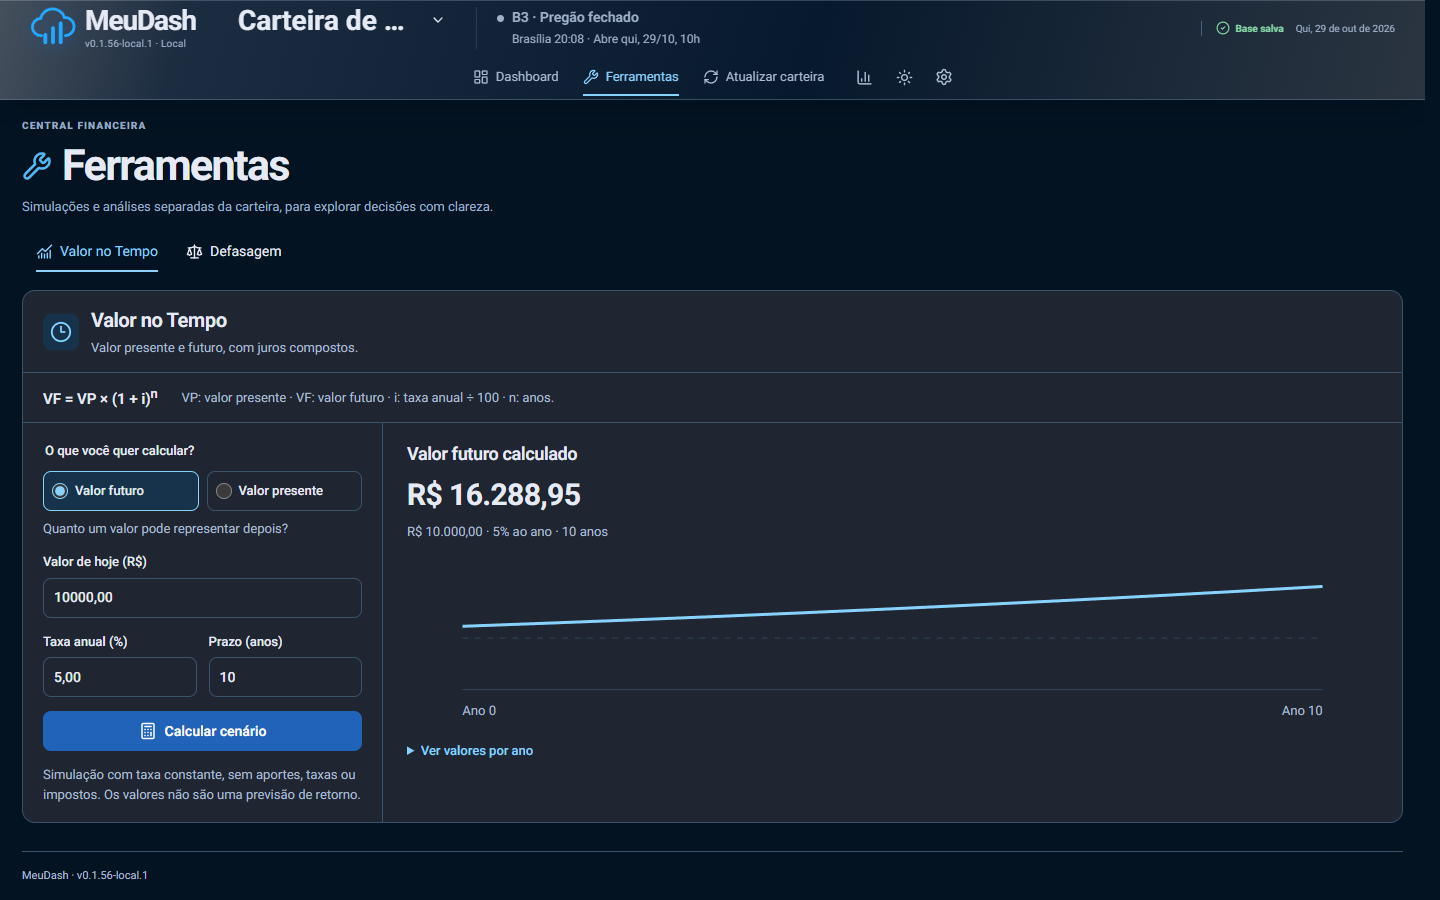
Task: Toggle light theme with the sun icon
Action: point(904,77)
